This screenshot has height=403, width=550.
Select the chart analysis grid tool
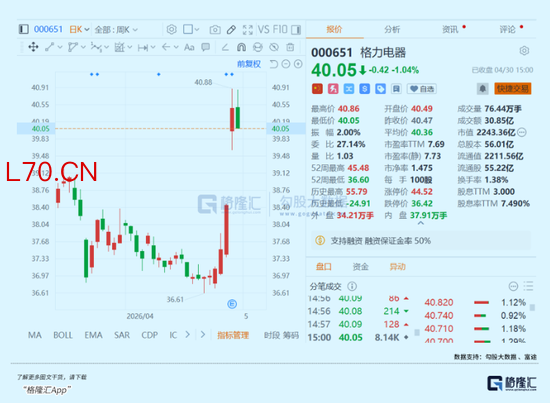click(120, 47)
